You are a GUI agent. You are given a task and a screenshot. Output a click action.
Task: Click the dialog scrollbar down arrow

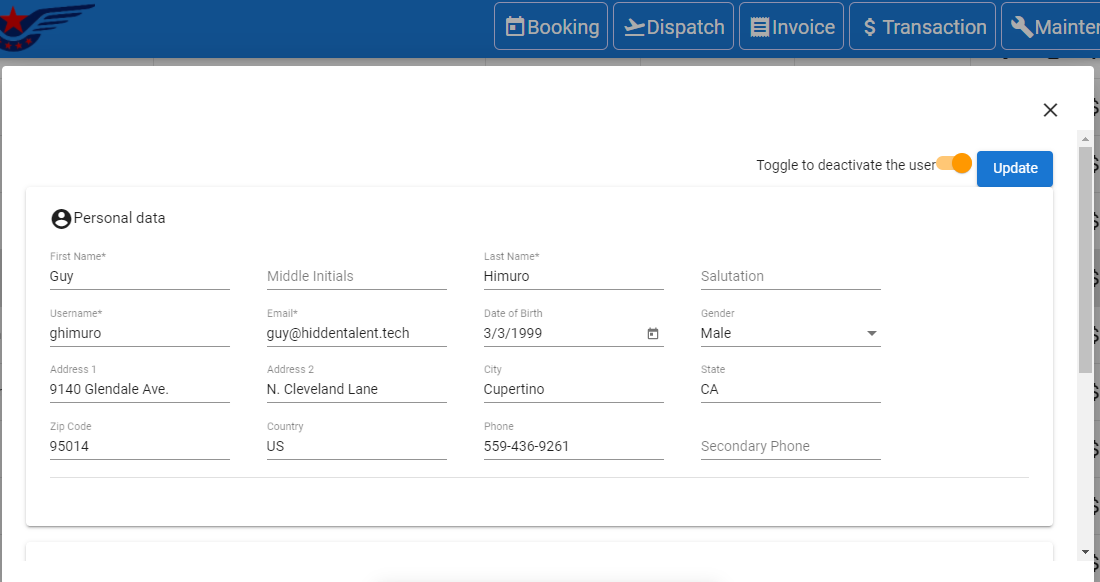(x=1085, y=551)
